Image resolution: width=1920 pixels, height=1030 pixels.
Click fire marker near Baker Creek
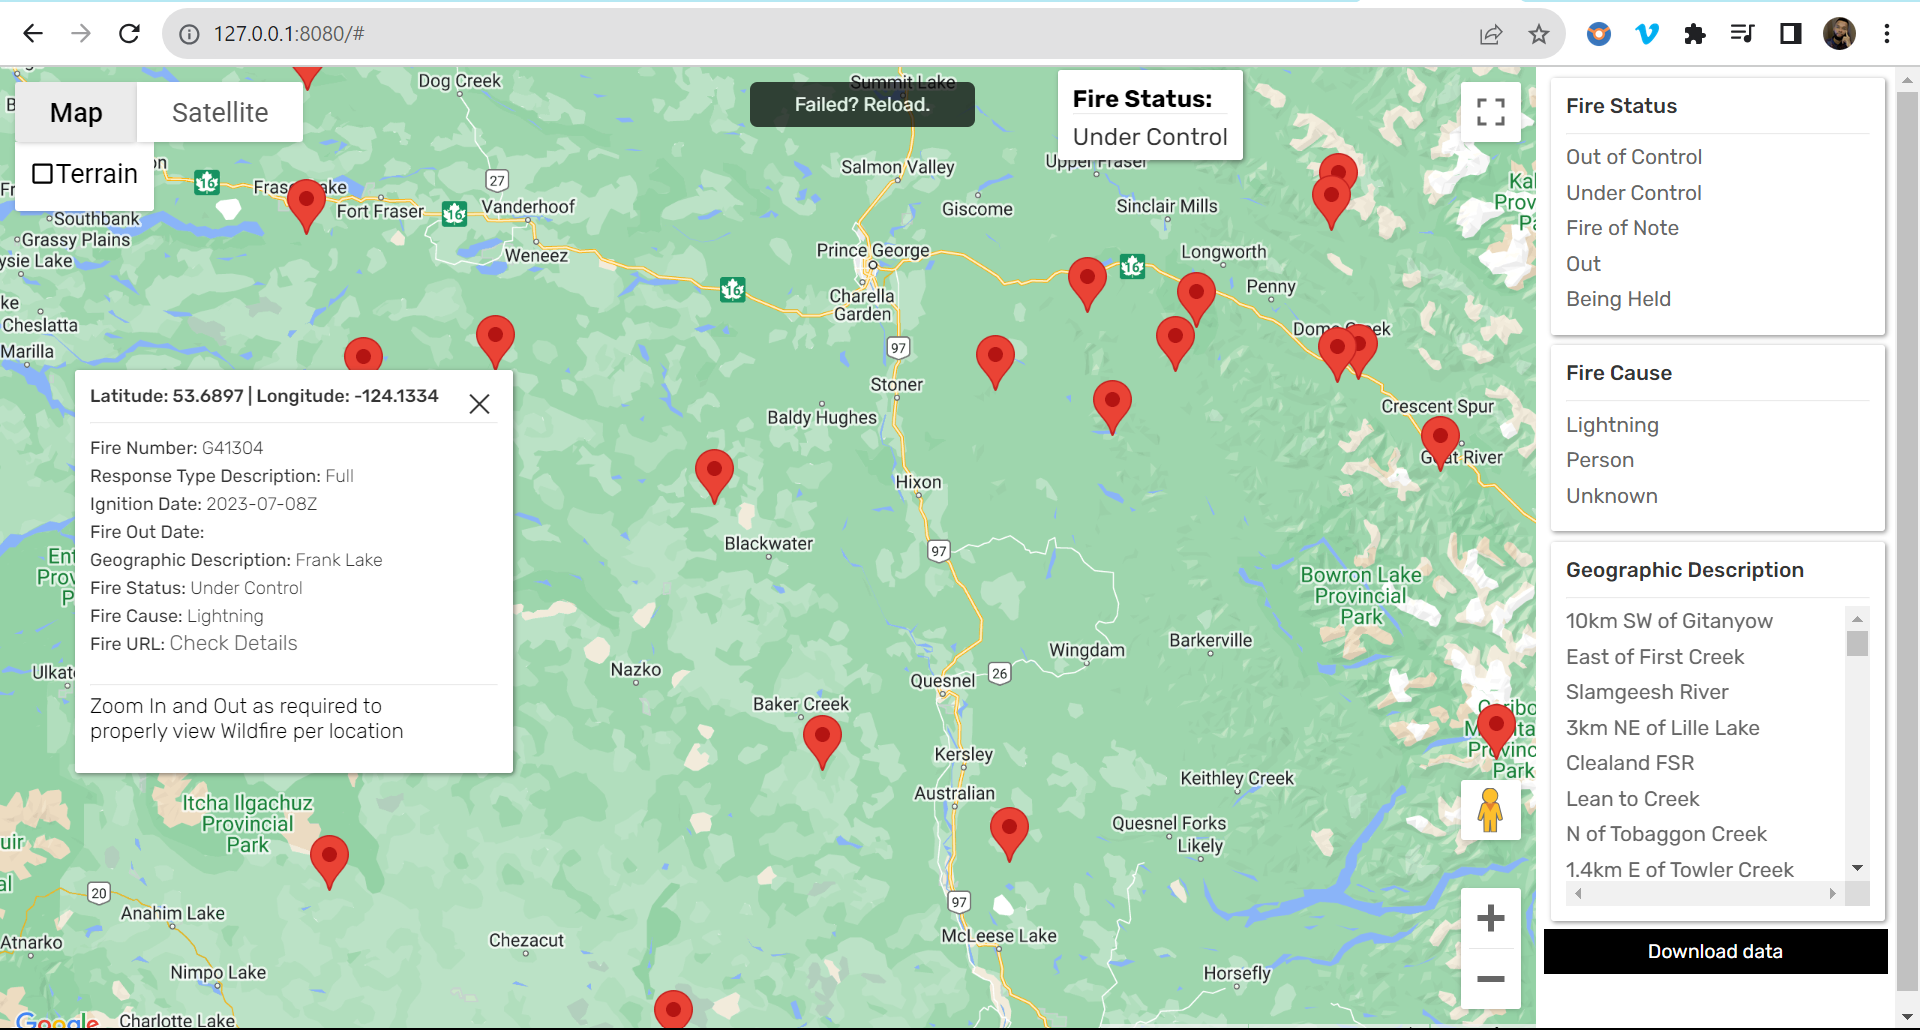tap(822, 743)
